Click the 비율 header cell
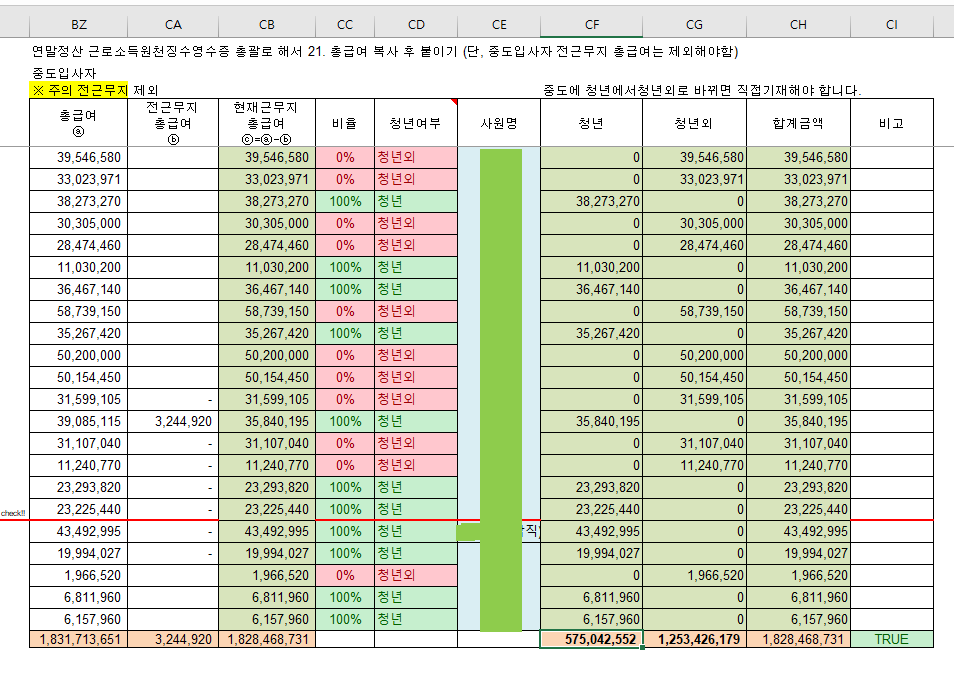The height and width of the screenshot is (682, 954). (345, 123)
